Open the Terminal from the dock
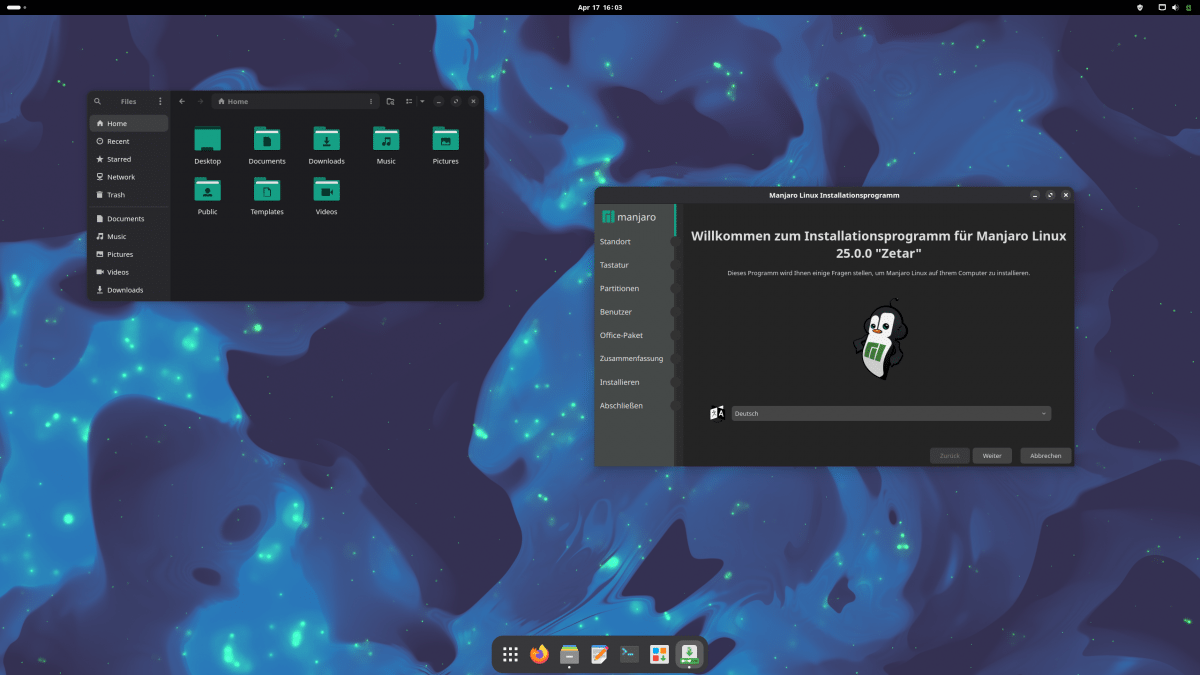The width and height of the screenshot is (1200, 675). [x=629, y=654]
